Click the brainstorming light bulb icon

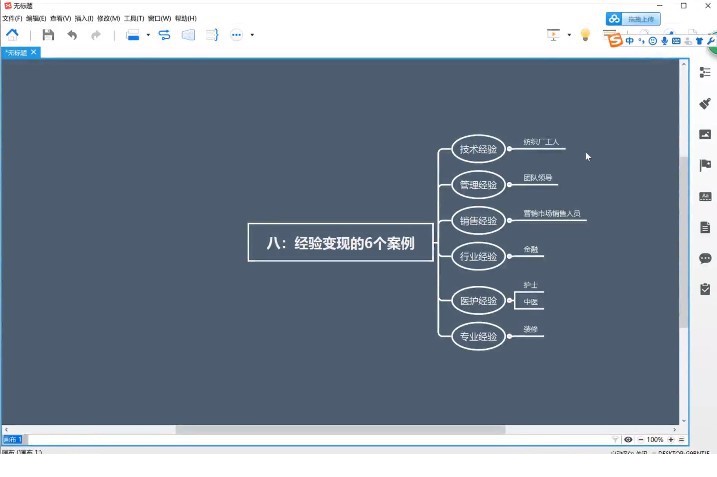pos(585,35)
